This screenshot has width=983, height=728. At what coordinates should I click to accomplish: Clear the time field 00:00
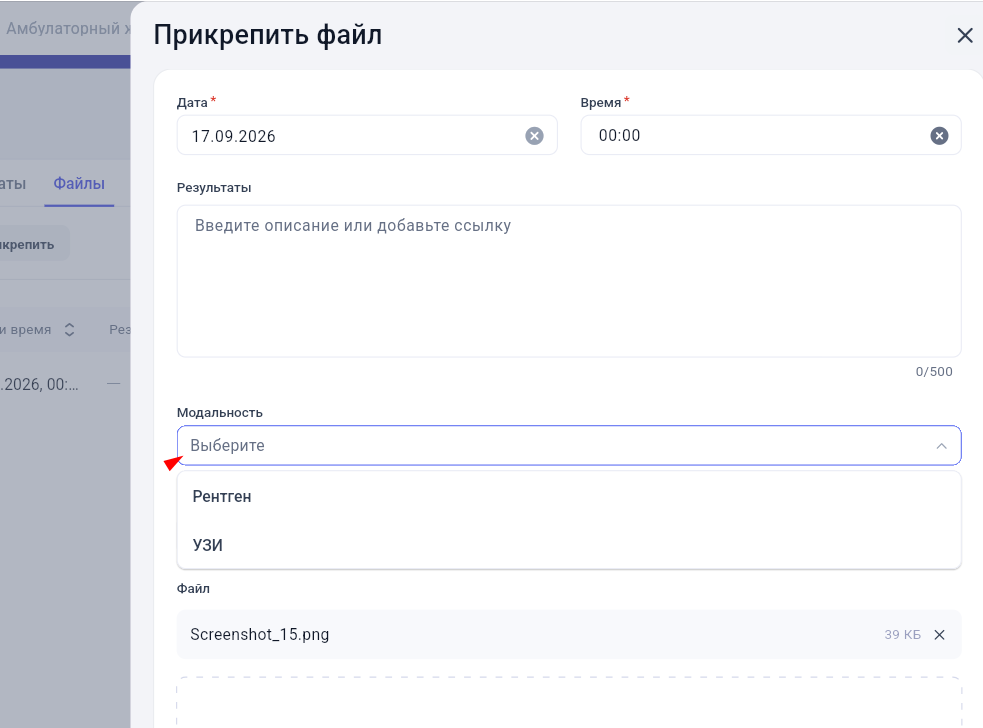point(938,135)
